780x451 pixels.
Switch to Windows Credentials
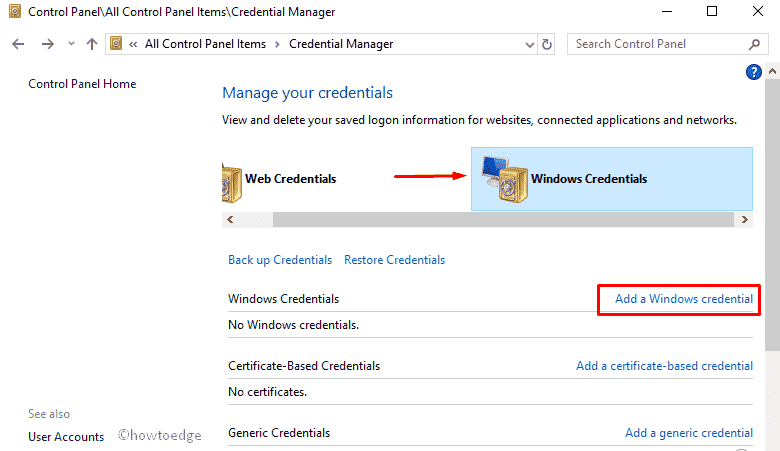point(611,179)
